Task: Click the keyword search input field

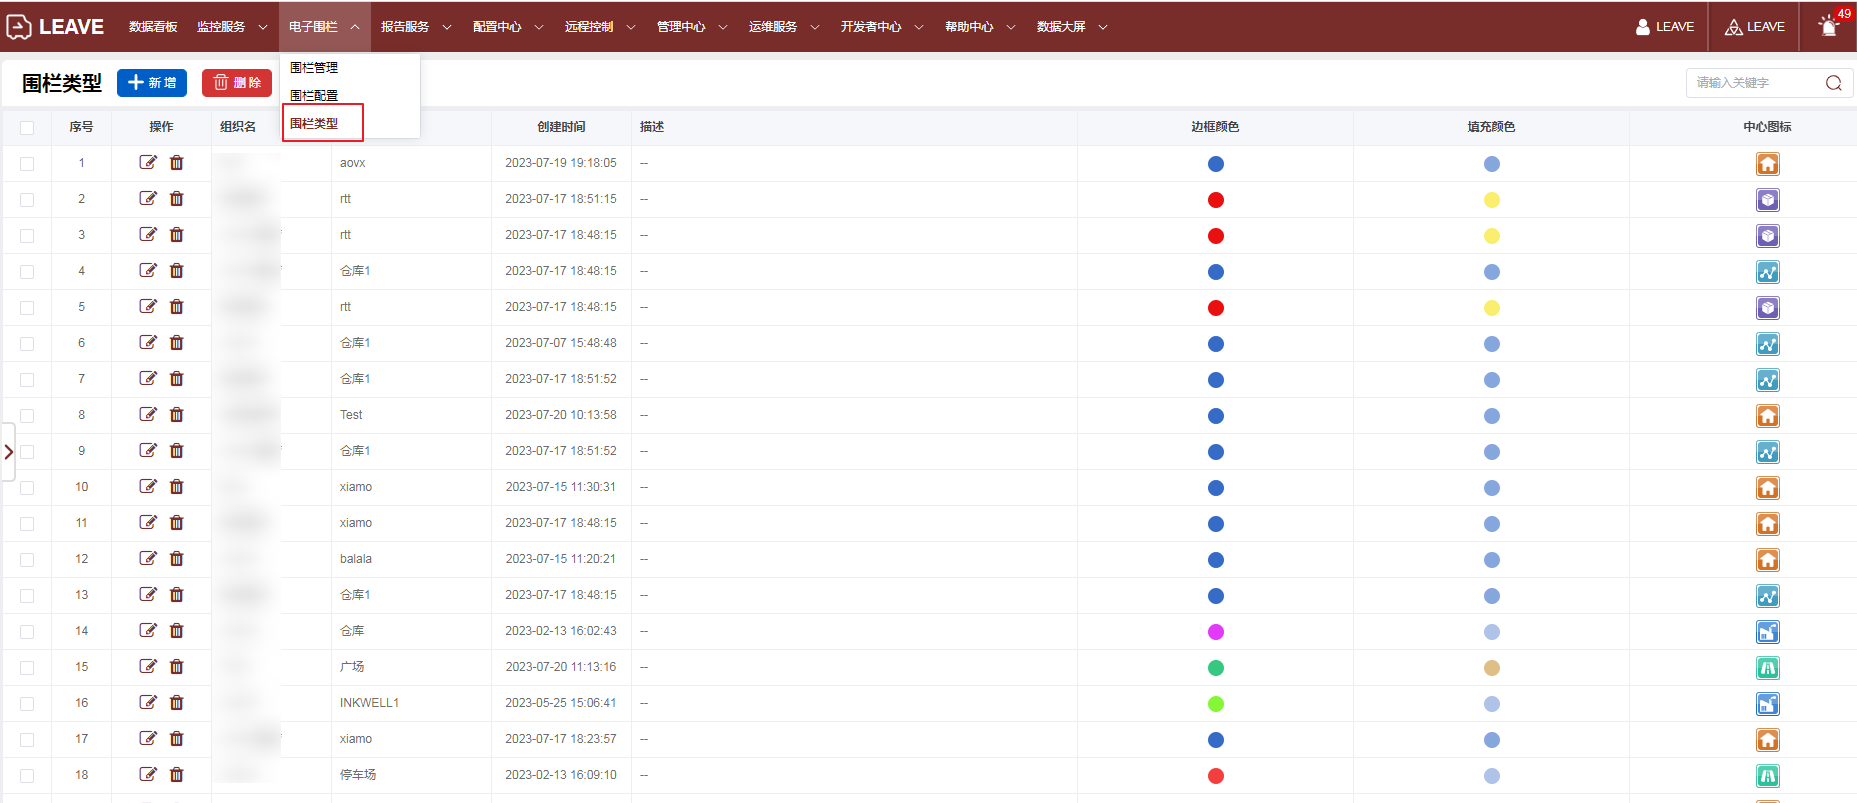Action: (x=1755, y=83)
